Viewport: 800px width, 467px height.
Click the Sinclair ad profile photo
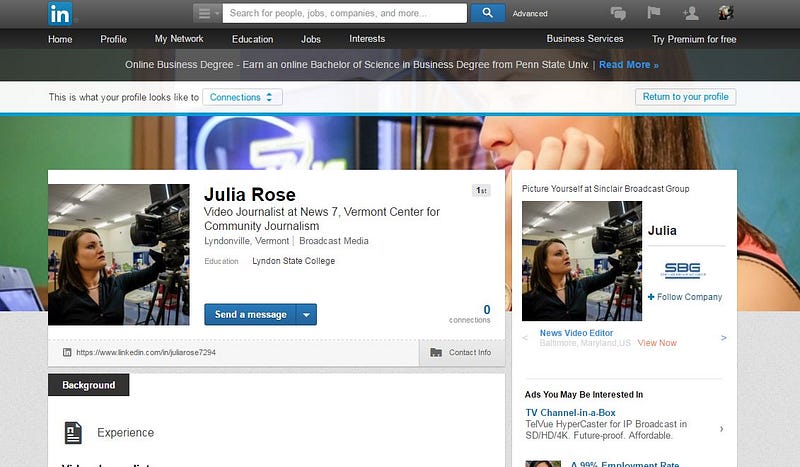click(582, 261)
